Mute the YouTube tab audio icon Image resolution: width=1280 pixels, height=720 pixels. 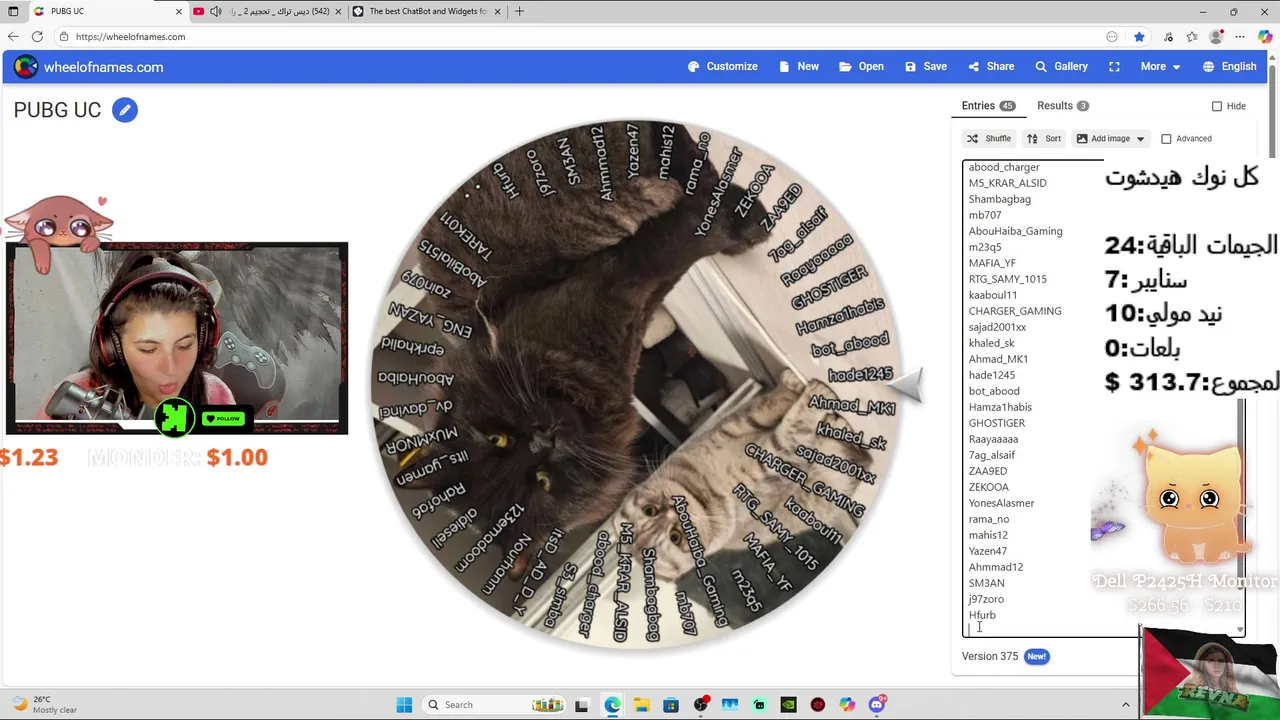tap(215, 11)
